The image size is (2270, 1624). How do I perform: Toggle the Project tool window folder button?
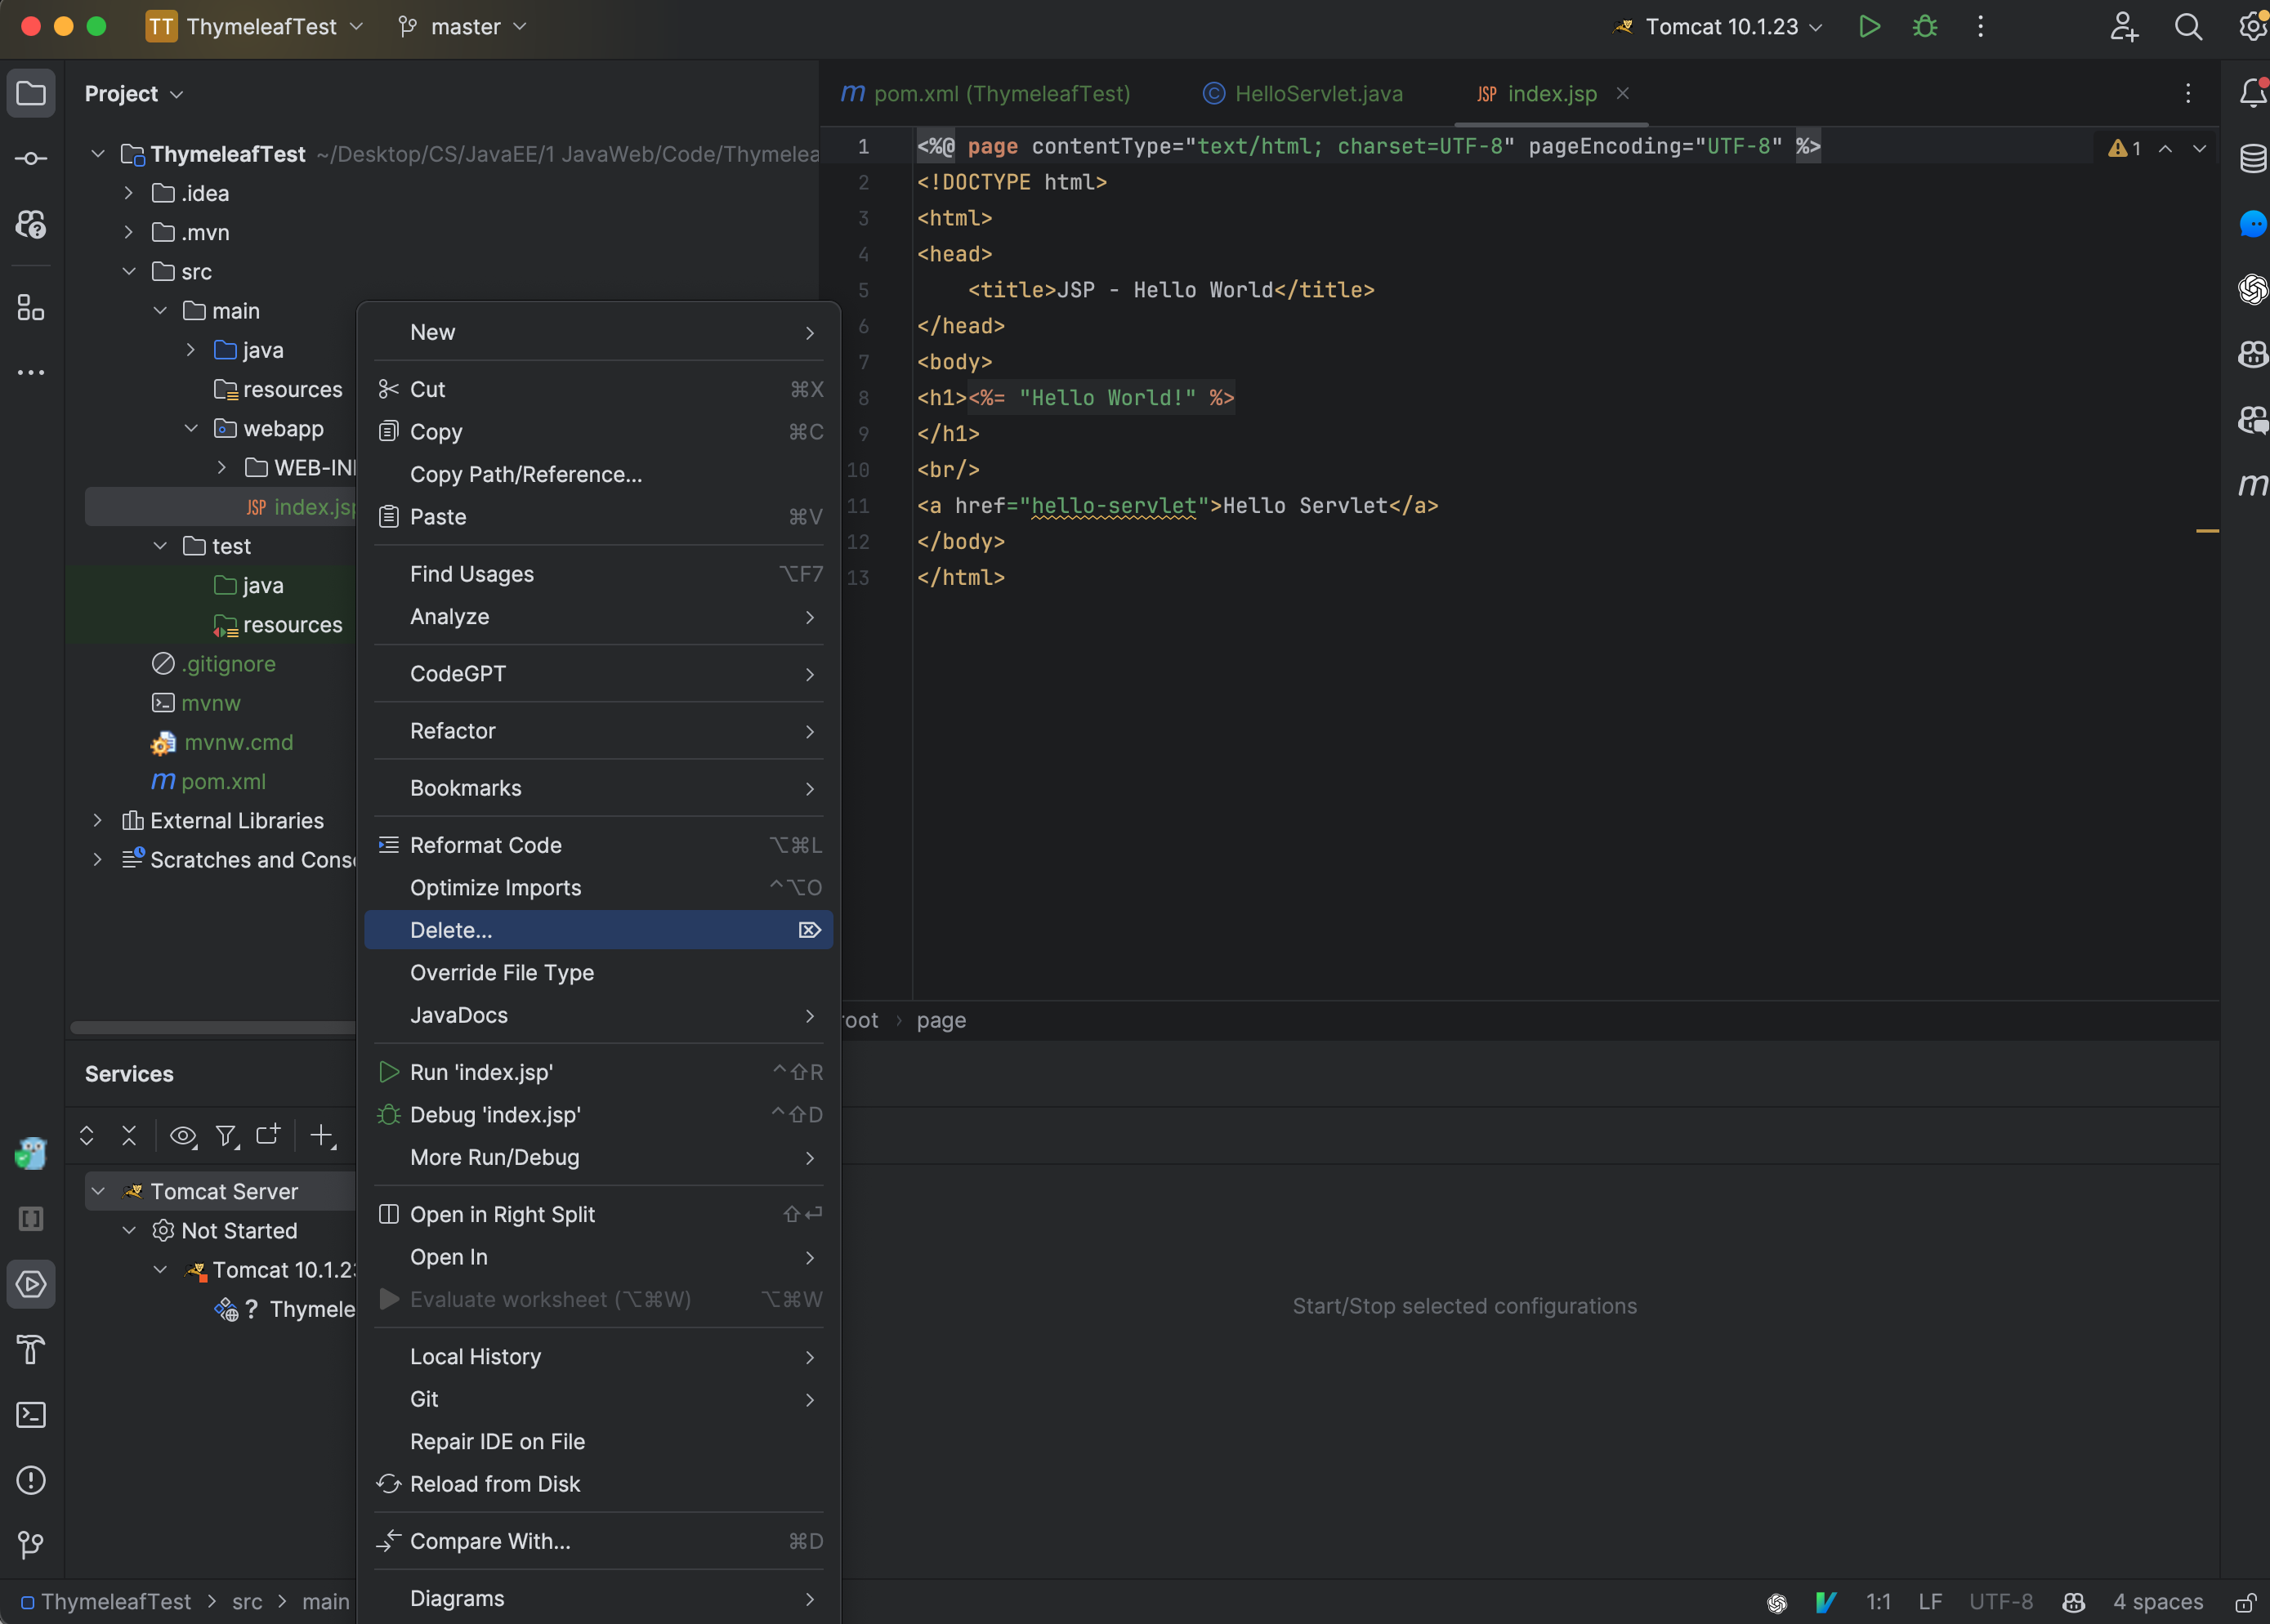pyautogui.click(x=31, y=93)
